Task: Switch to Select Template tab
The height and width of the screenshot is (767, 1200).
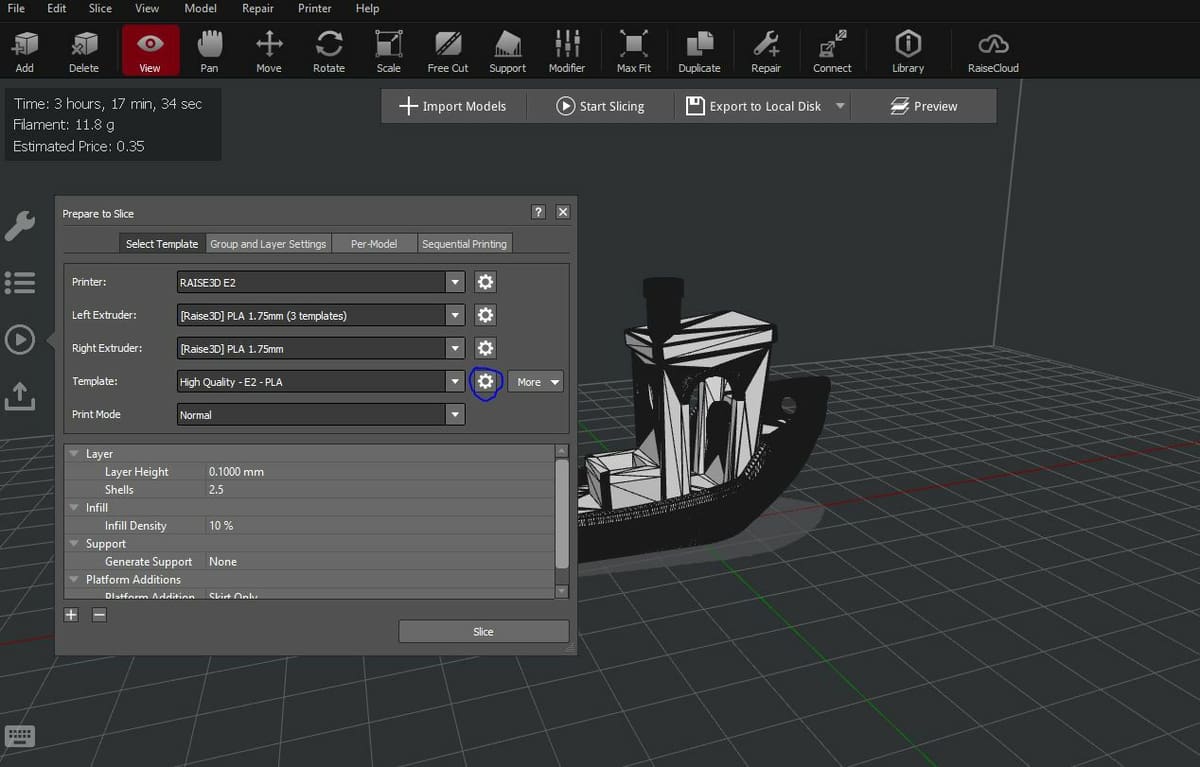Action: [x=162, y=243]
